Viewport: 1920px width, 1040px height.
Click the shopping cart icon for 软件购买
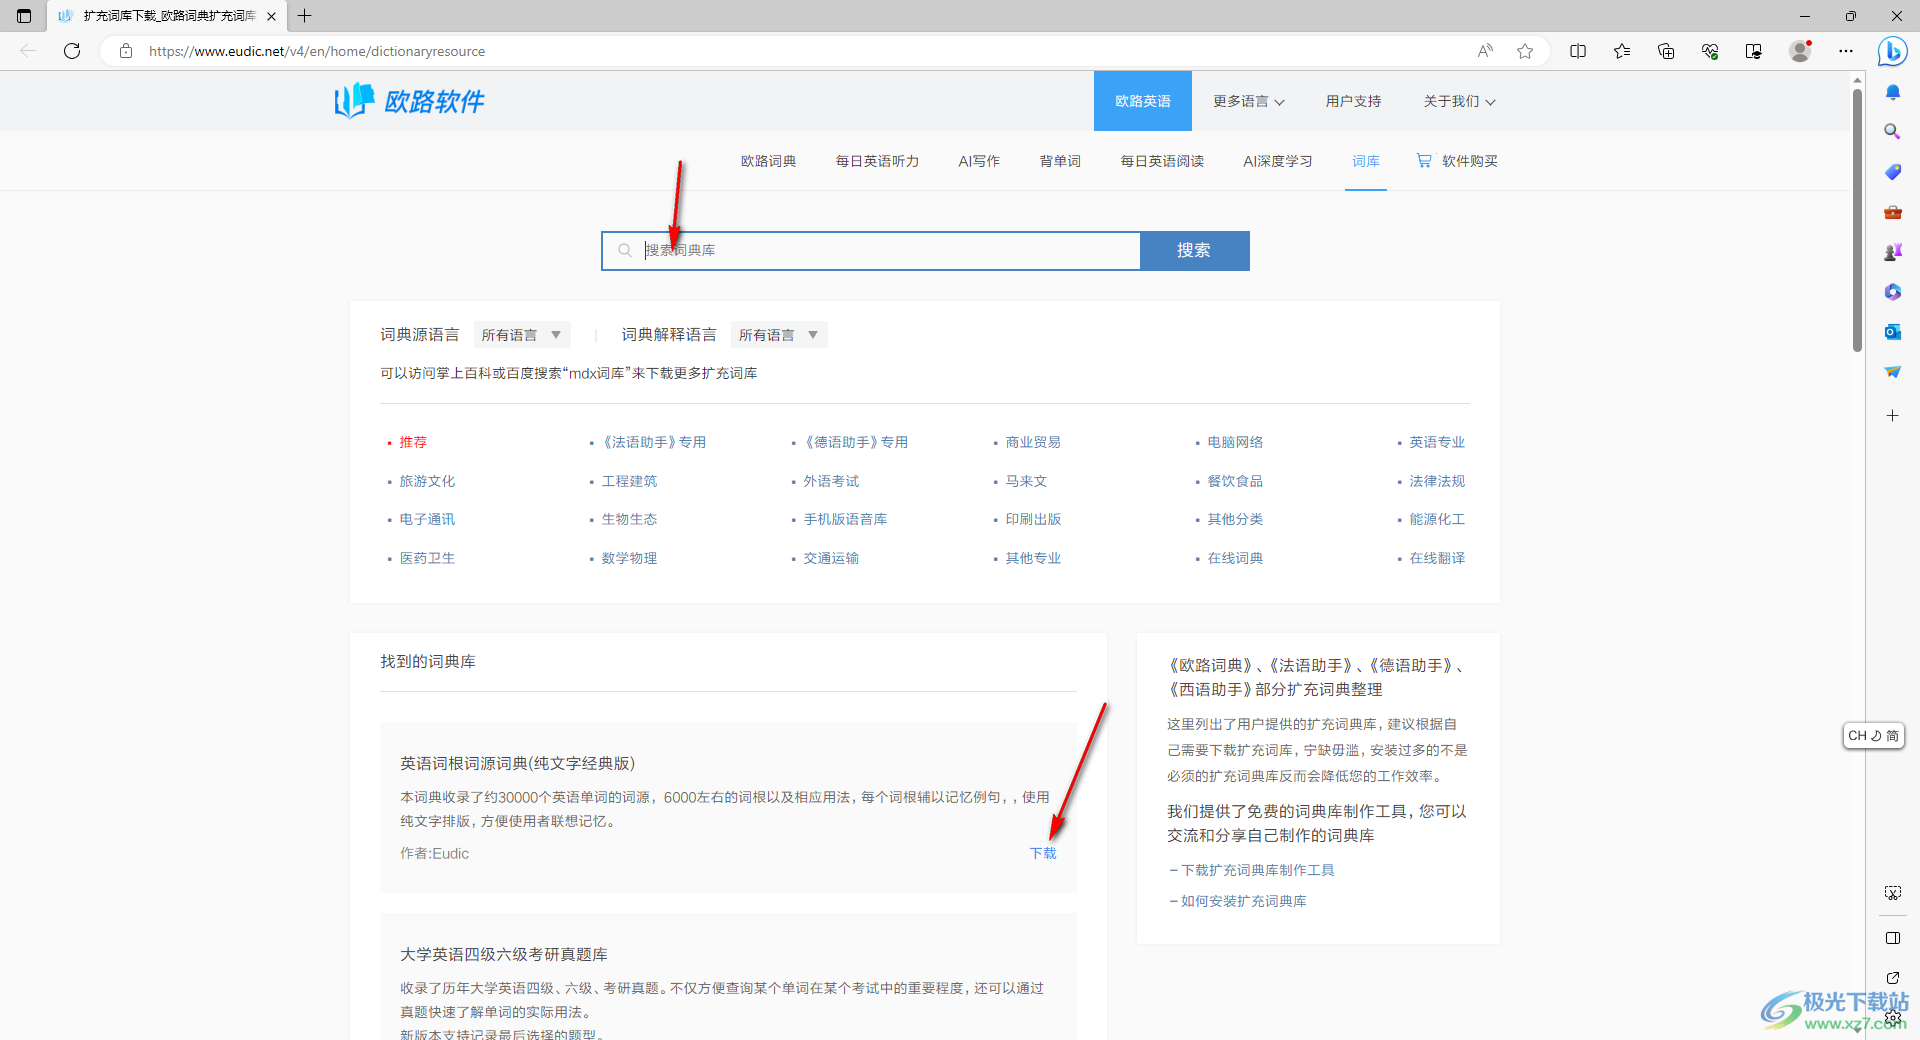1424,160
